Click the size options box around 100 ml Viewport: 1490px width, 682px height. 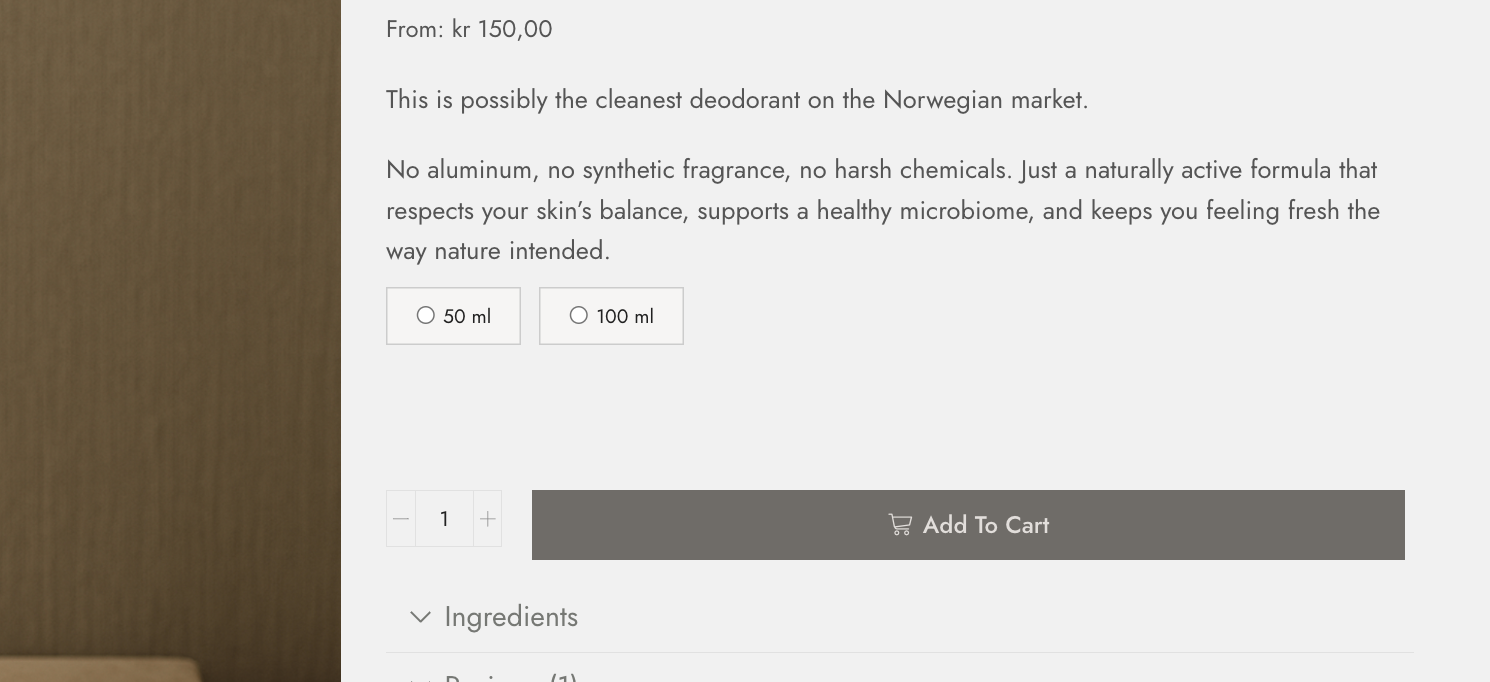[x=611, y=316]
